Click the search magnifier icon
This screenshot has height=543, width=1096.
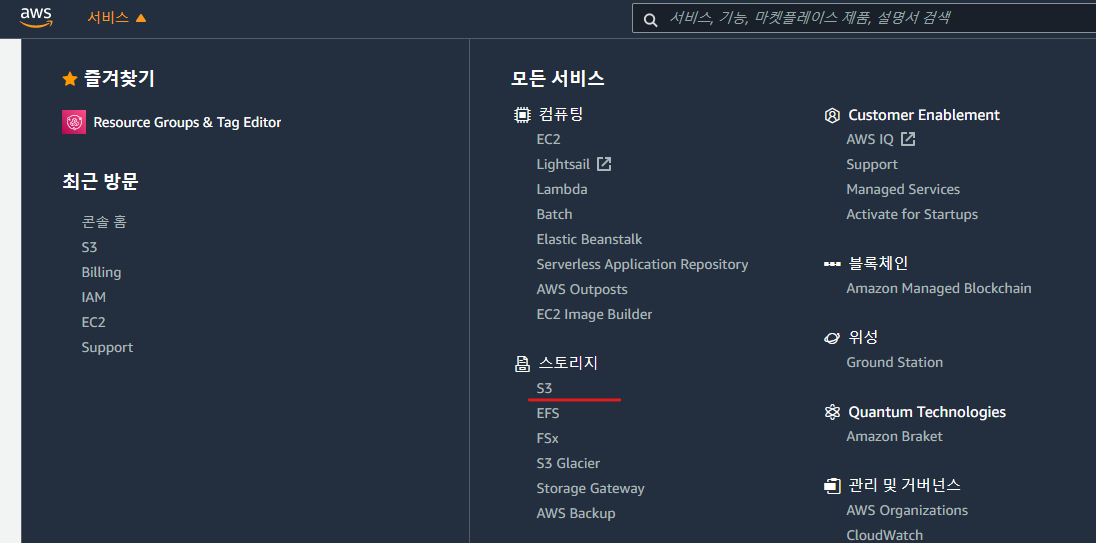tap(651, 20)
